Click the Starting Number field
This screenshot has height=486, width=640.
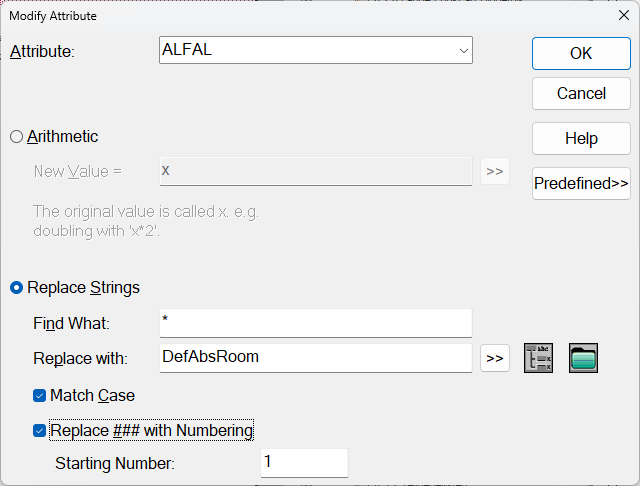click(304, 463)
